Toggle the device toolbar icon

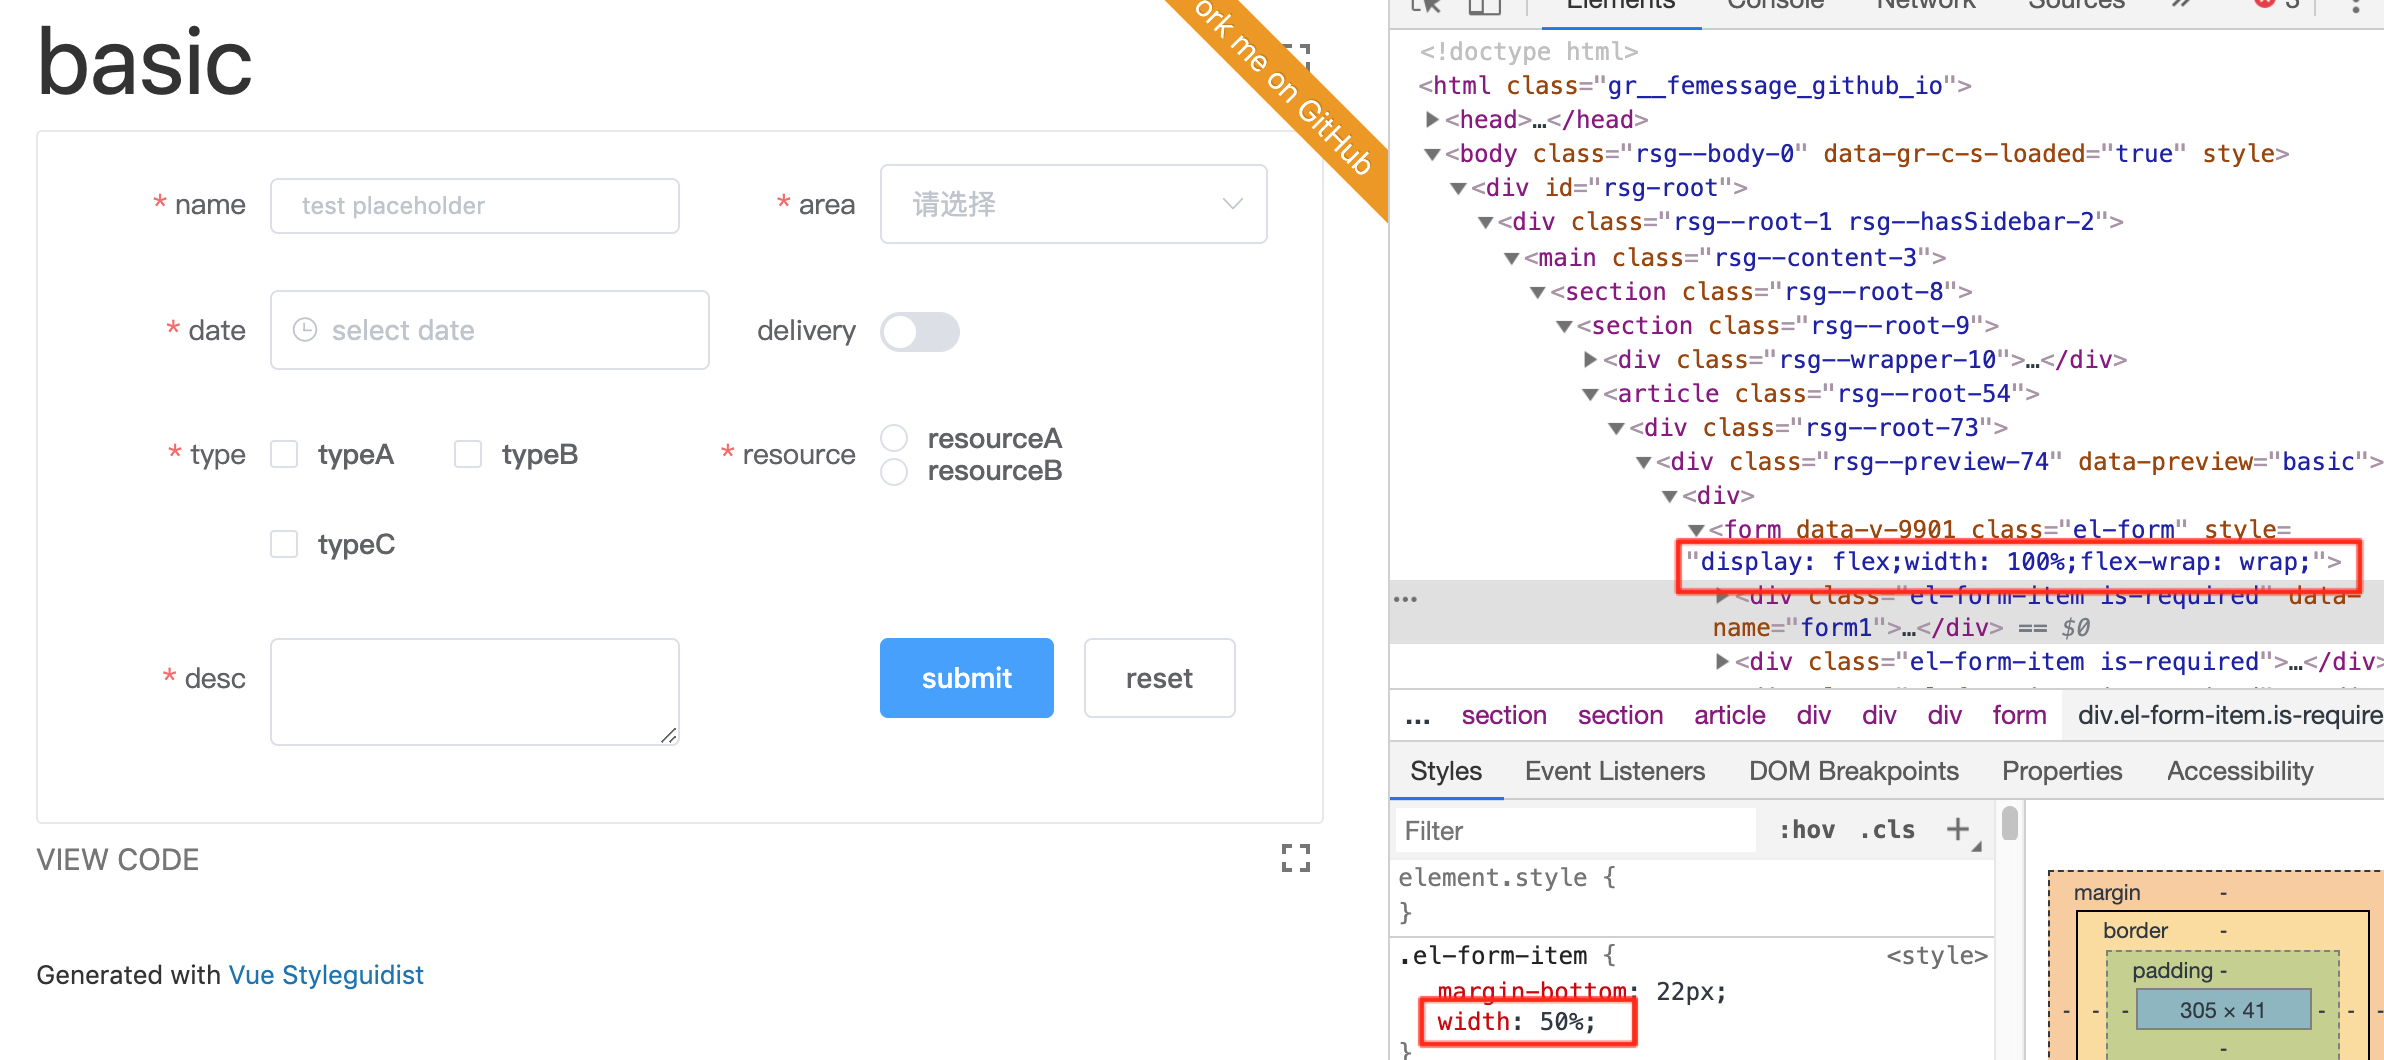tap(1483, 7)
